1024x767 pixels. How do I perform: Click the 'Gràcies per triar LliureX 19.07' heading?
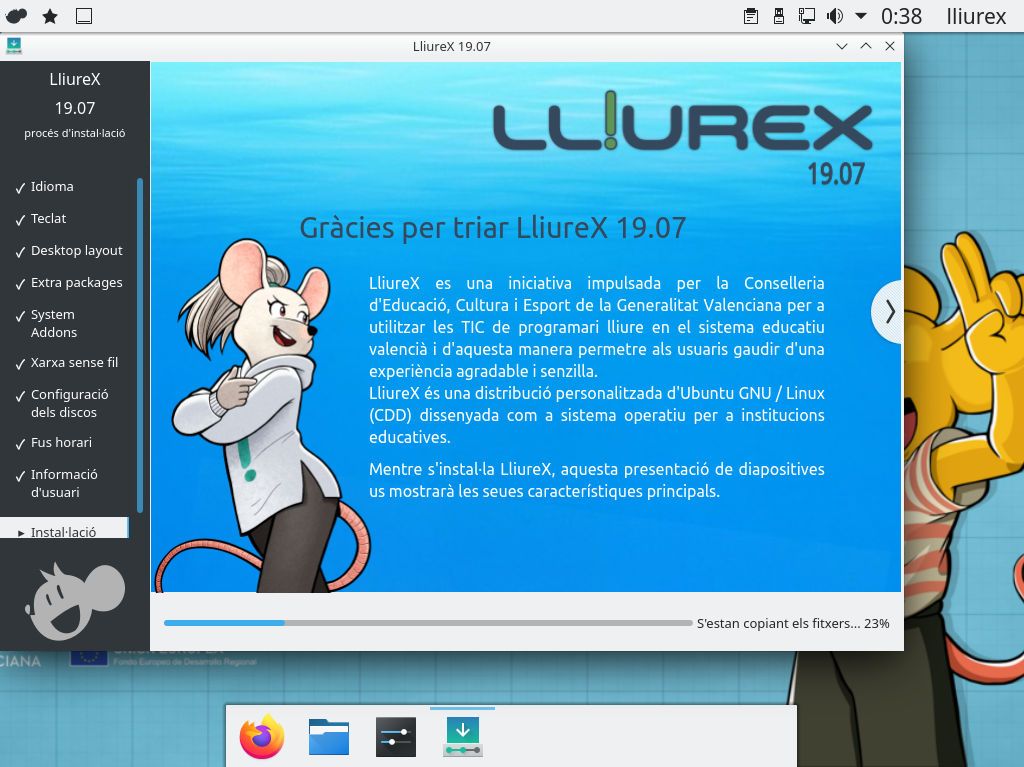click(492, 228)
